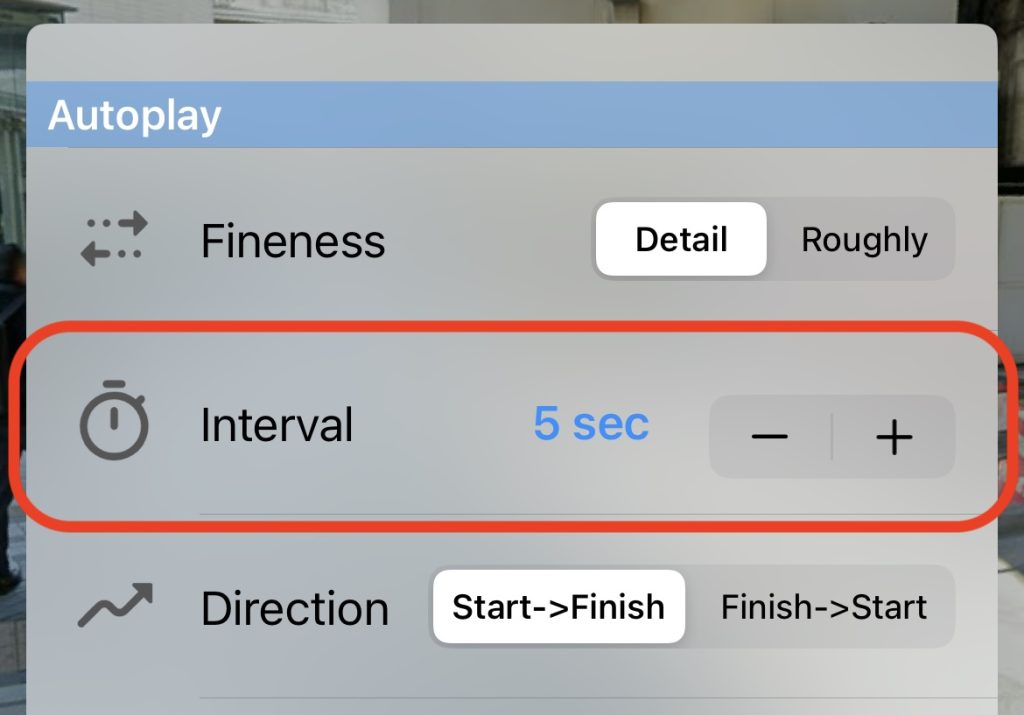Click the Direction trend arrow icon

[115, 605]
